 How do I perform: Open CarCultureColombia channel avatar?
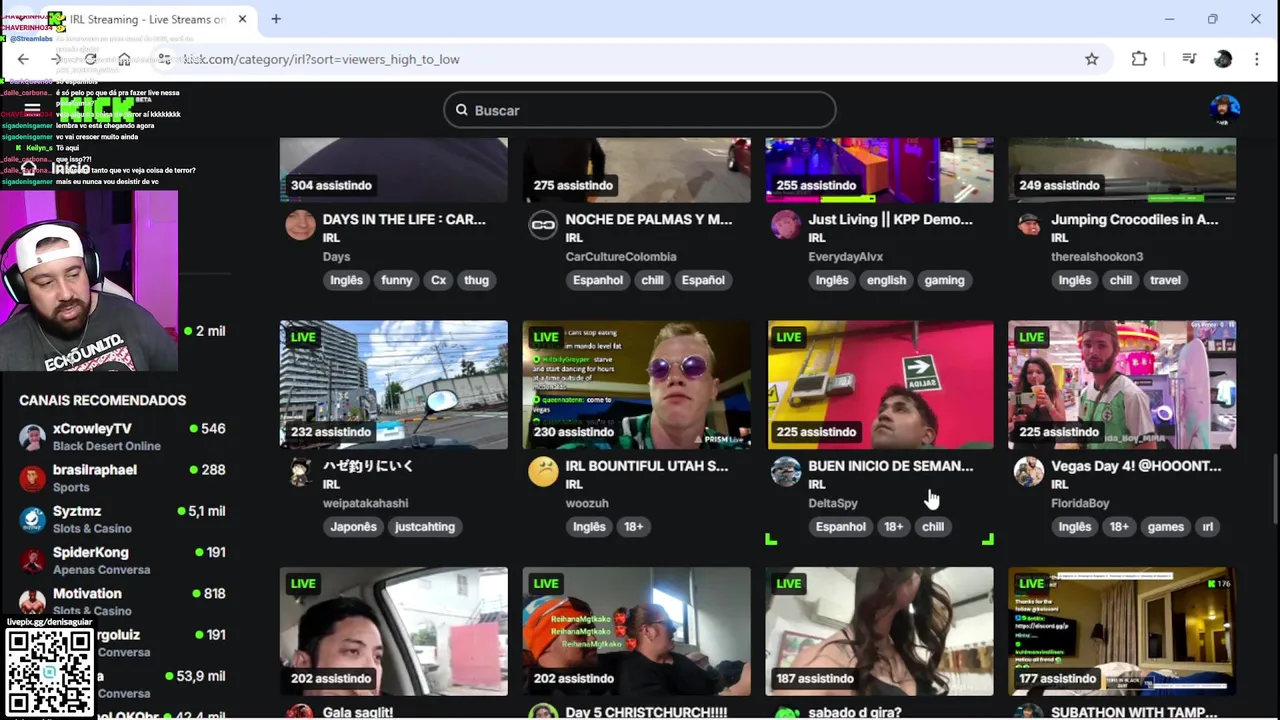[x=543, y=224]
